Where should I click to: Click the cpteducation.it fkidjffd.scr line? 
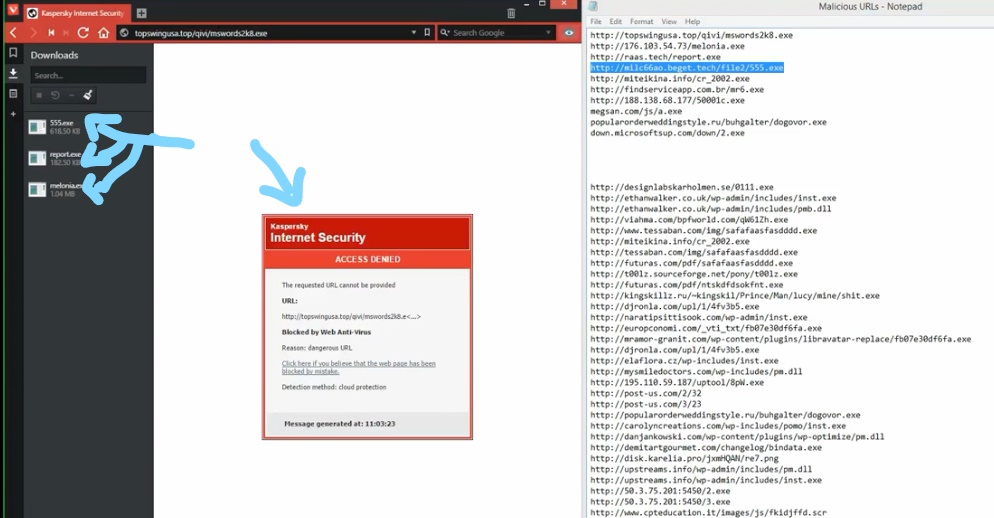click(x=708, y=512)
